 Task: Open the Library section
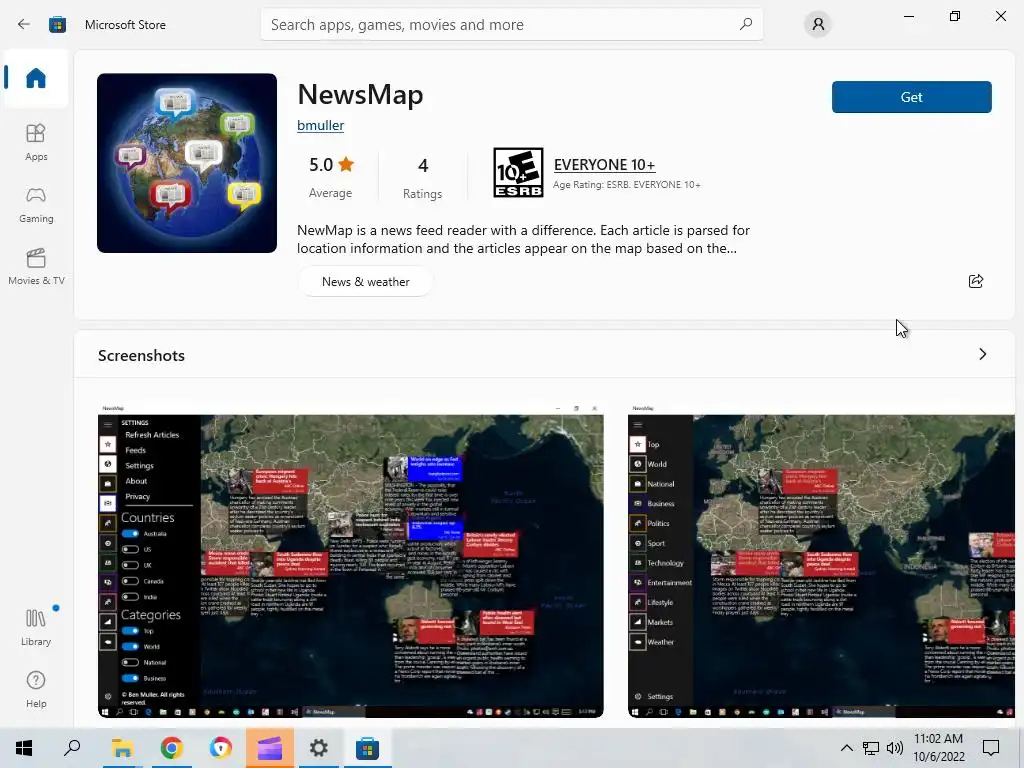click(36, 627)
